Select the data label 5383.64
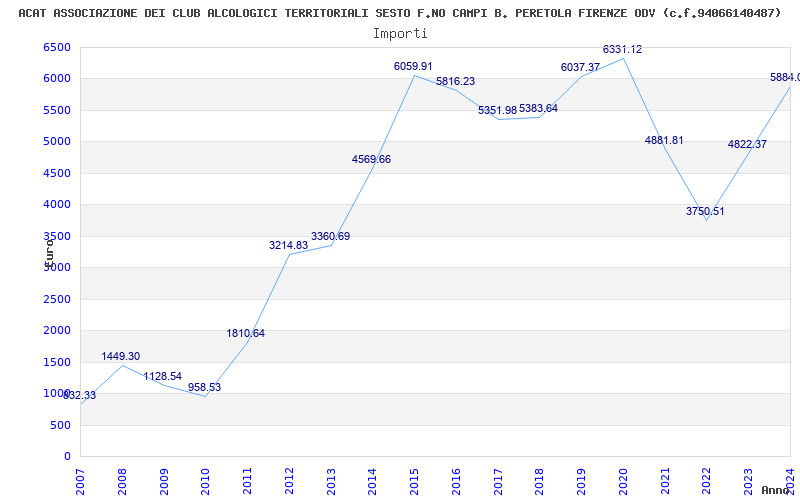The height and width of the screenshot is (500, 800). coord(538,108)
